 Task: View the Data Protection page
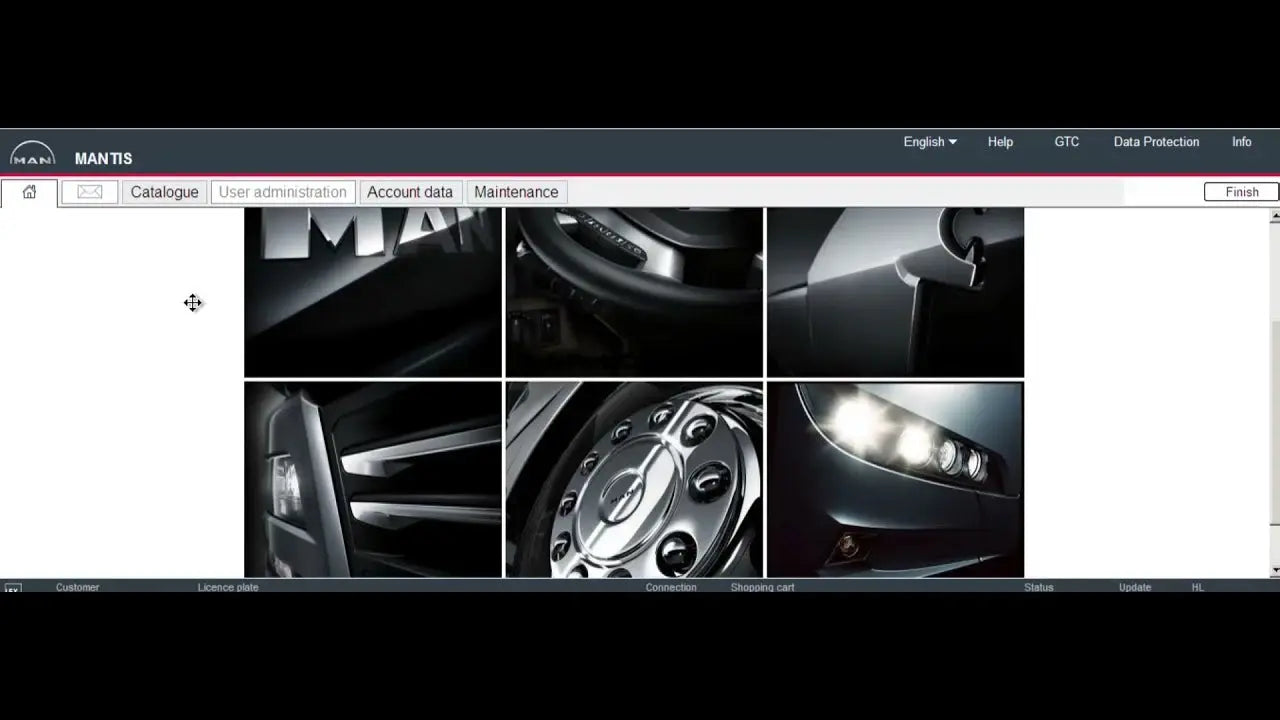click(x=1156, y=142)
